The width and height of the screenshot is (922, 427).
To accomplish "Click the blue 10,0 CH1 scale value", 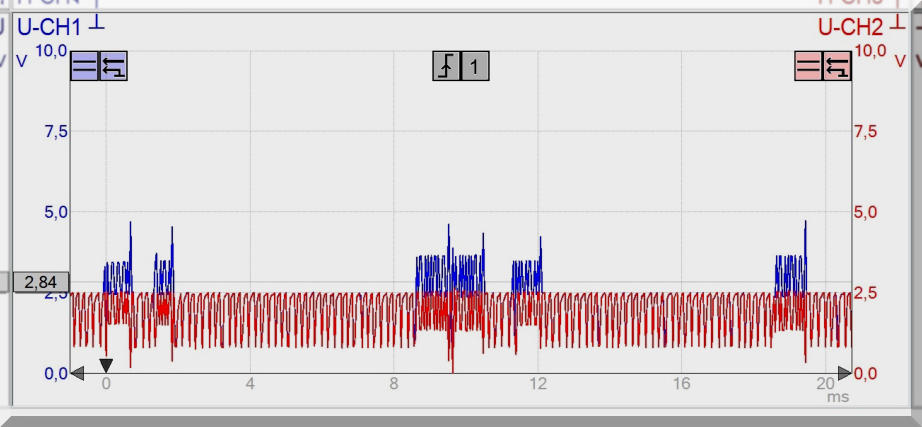I will 51,51.
